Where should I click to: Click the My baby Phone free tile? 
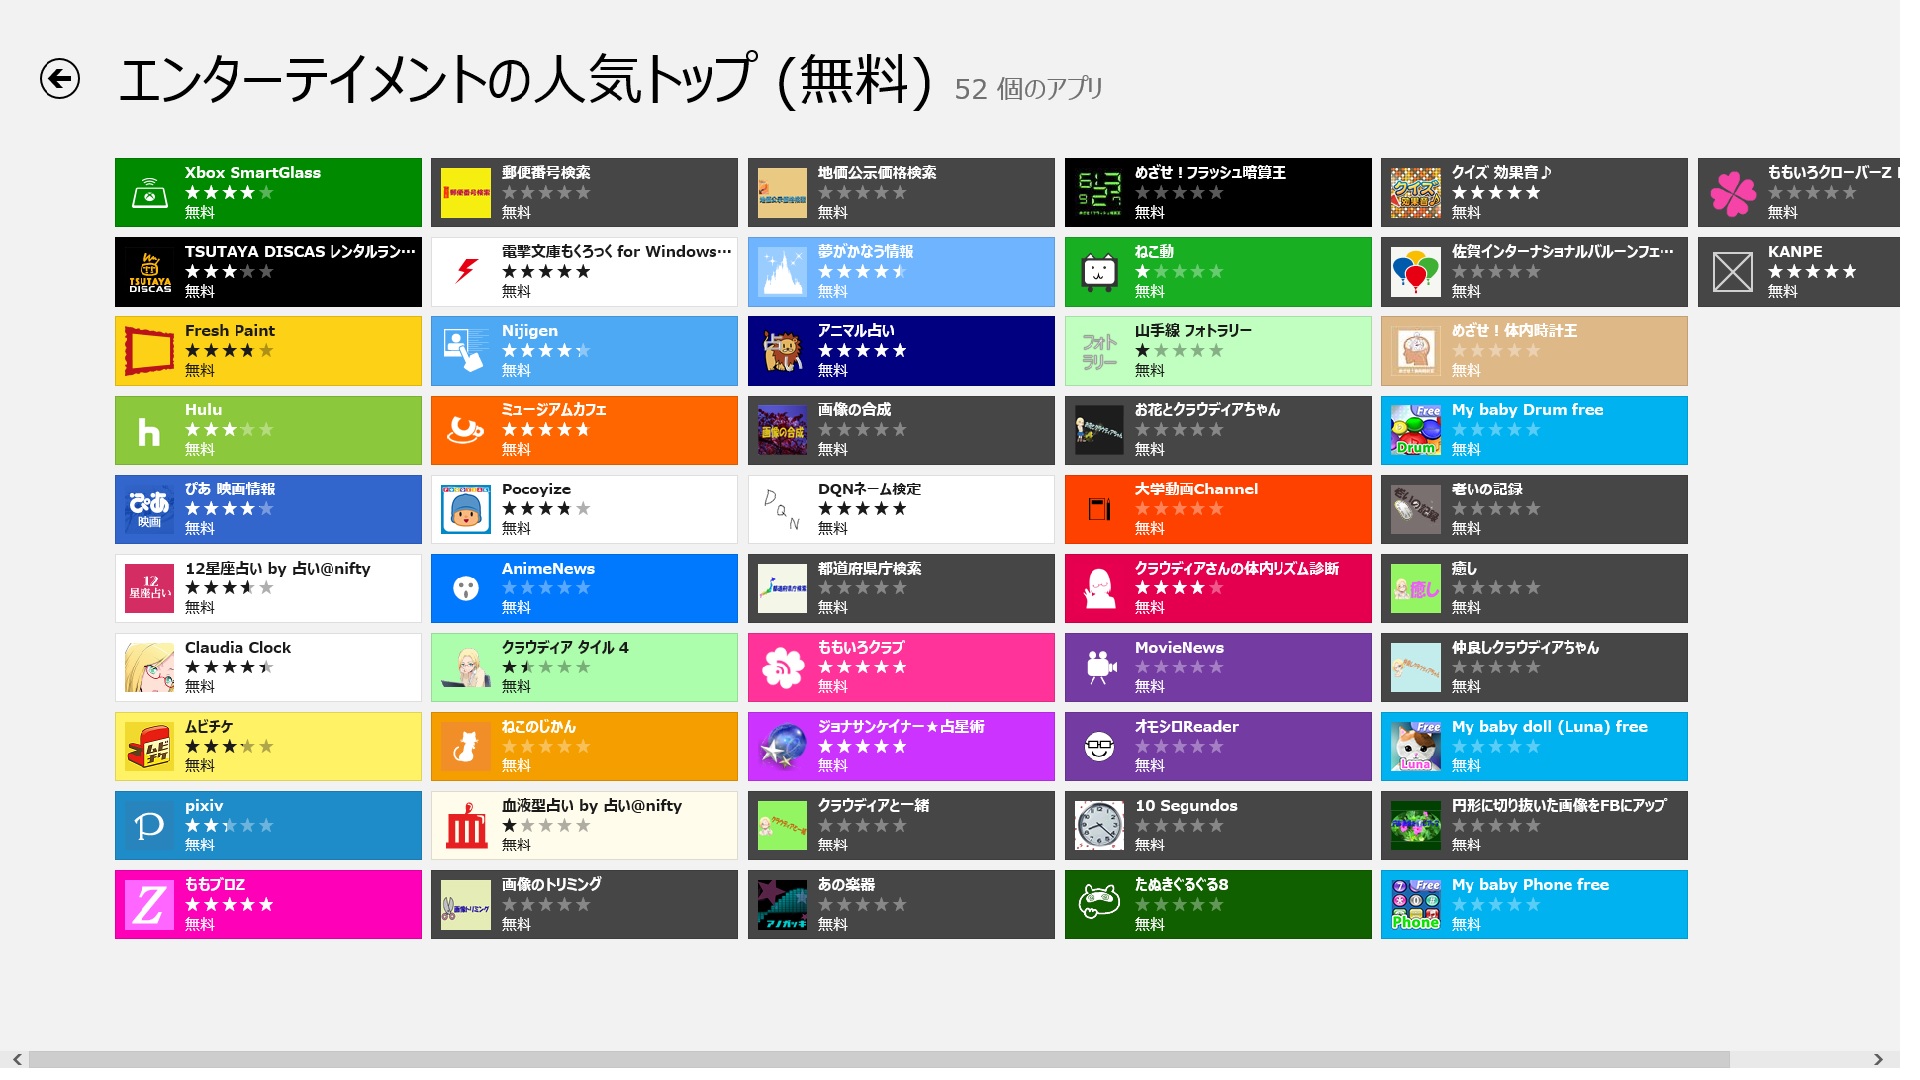pos(1534,905)
